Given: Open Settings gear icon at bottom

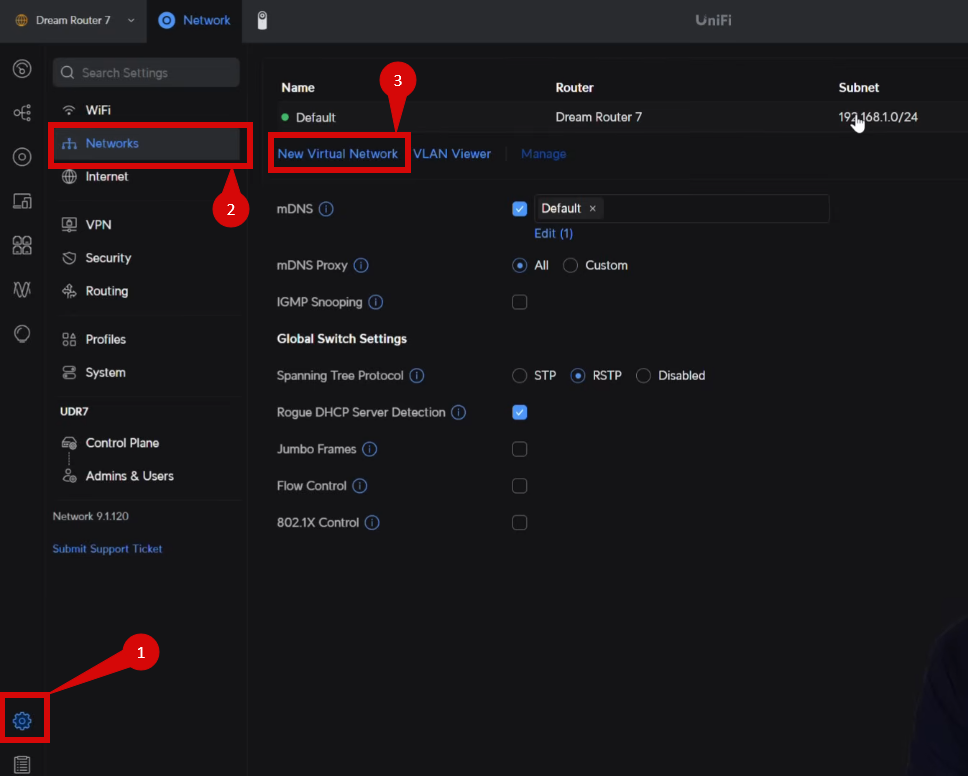Looking at the screenshot, I should pos(22,720).
